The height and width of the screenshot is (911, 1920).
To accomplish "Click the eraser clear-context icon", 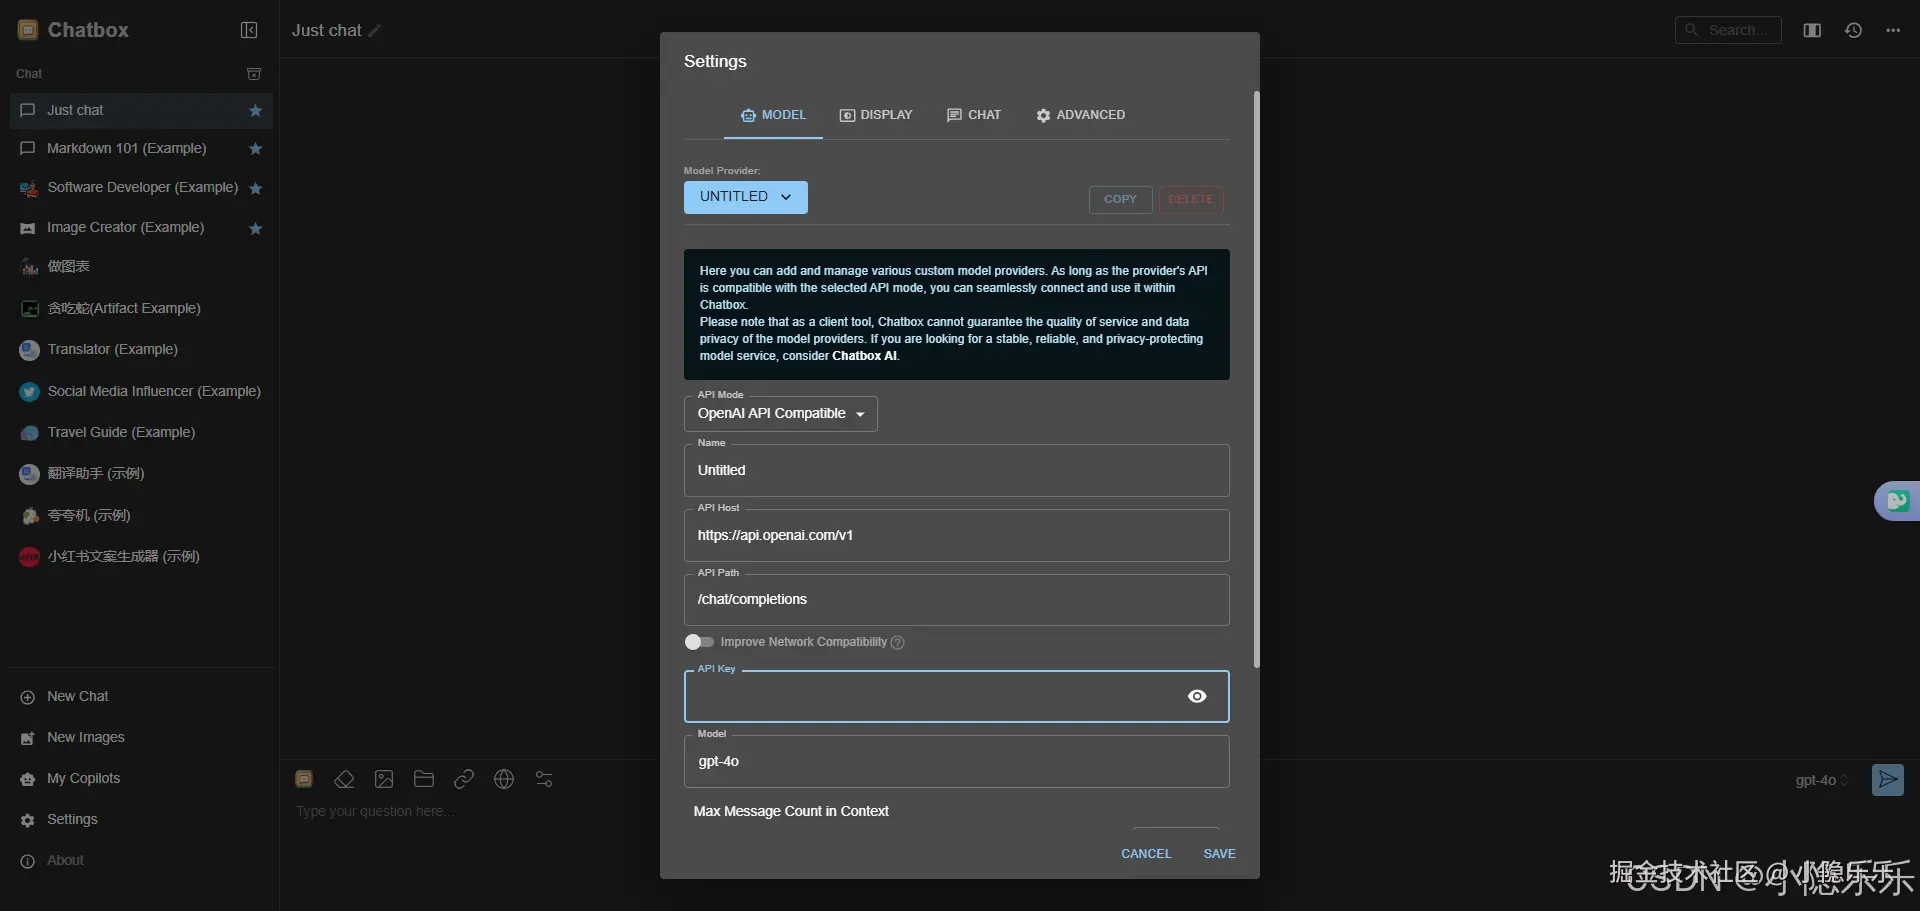I will pos(344,779).
